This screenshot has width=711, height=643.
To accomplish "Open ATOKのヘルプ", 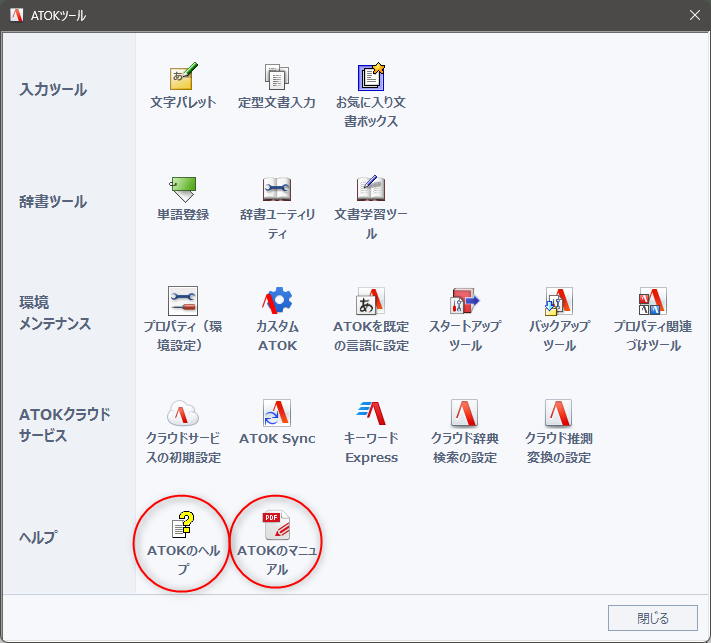I will 183,544.
